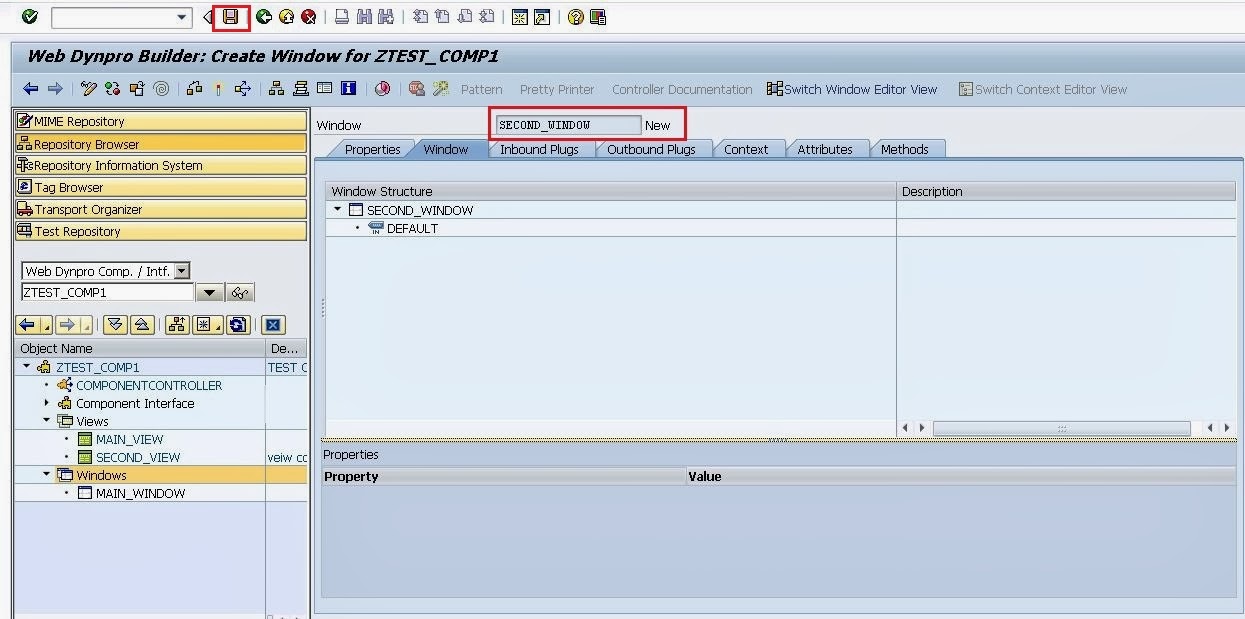This screenshot has height=619, width=1245.
Task: Open the Transport Organizer button
Action: [161, 209]
